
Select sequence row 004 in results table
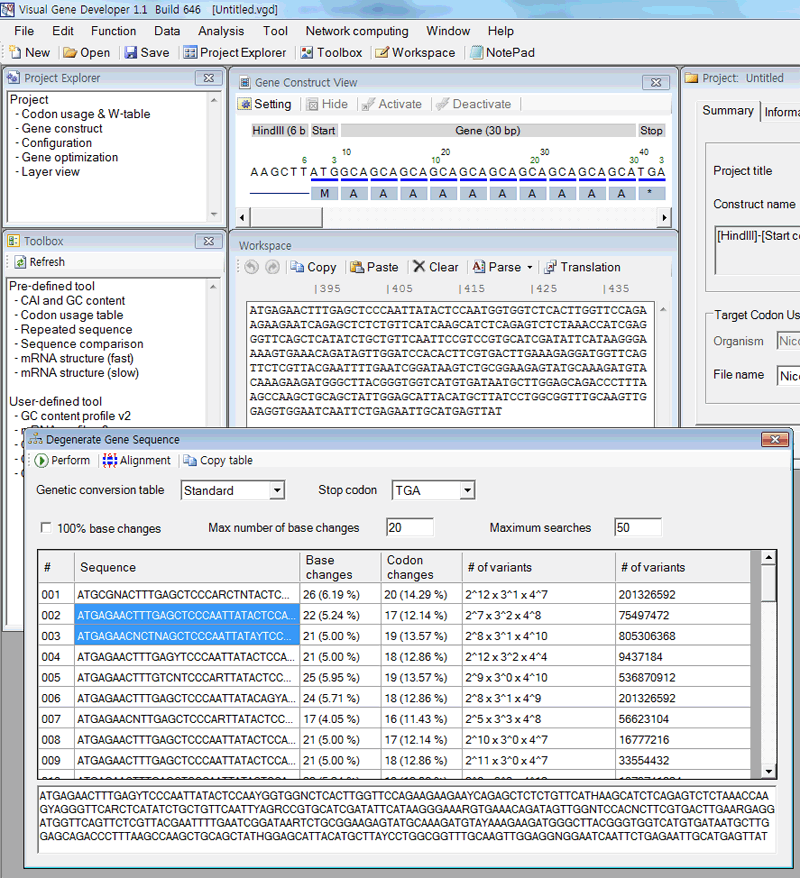pyautogui.click(x=187, y=657)
